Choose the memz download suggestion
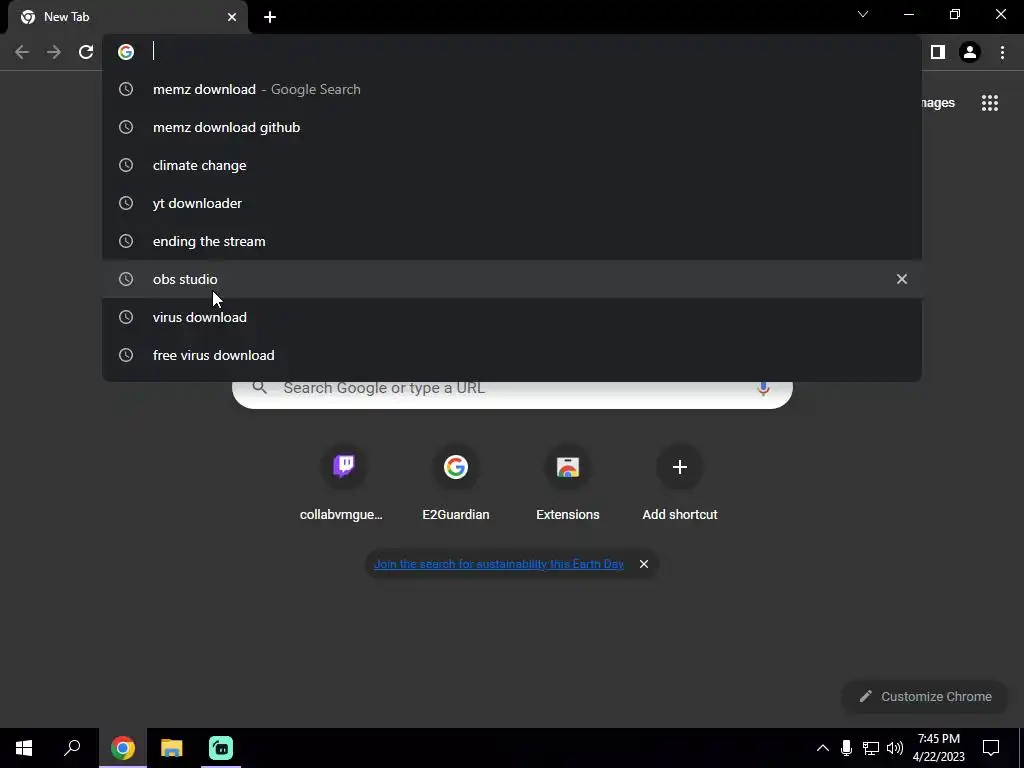This screenshot has height=768, width=1024. coord(512,89)
